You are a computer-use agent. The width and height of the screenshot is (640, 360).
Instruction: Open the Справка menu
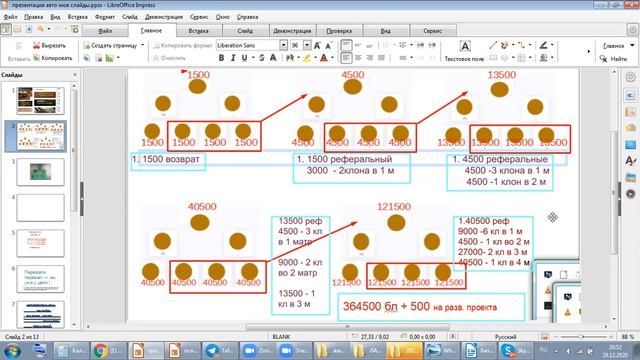tap(247, 17)
